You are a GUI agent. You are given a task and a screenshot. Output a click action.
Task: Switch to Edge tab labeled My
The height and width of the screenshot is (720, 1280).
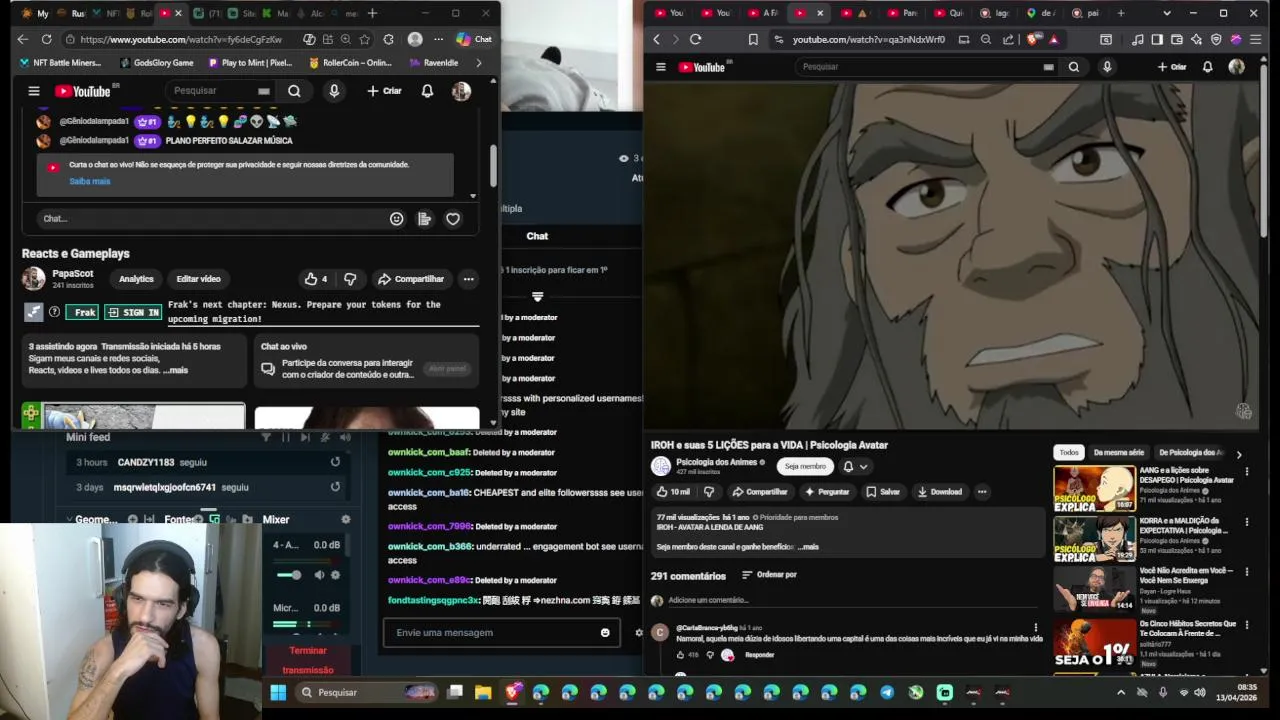coord(34,13)
